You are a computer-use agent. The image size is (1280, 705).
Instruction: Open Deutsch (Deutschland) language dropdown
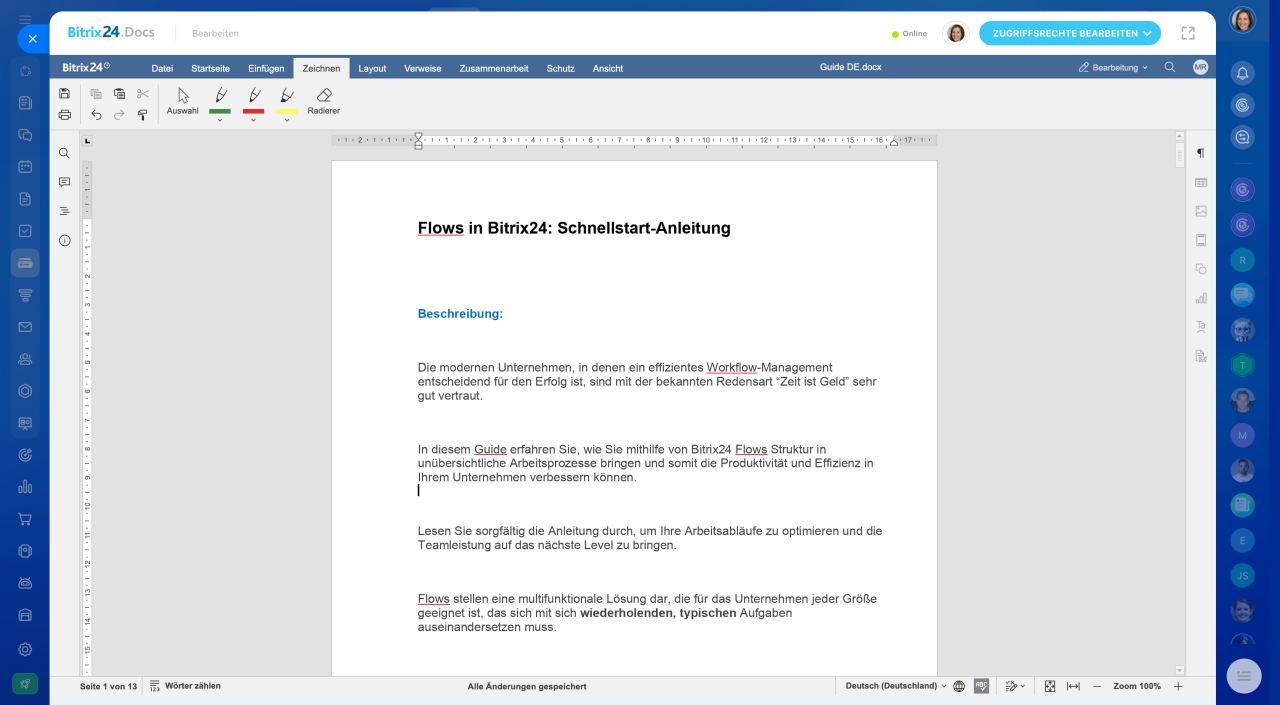[895, 686]
